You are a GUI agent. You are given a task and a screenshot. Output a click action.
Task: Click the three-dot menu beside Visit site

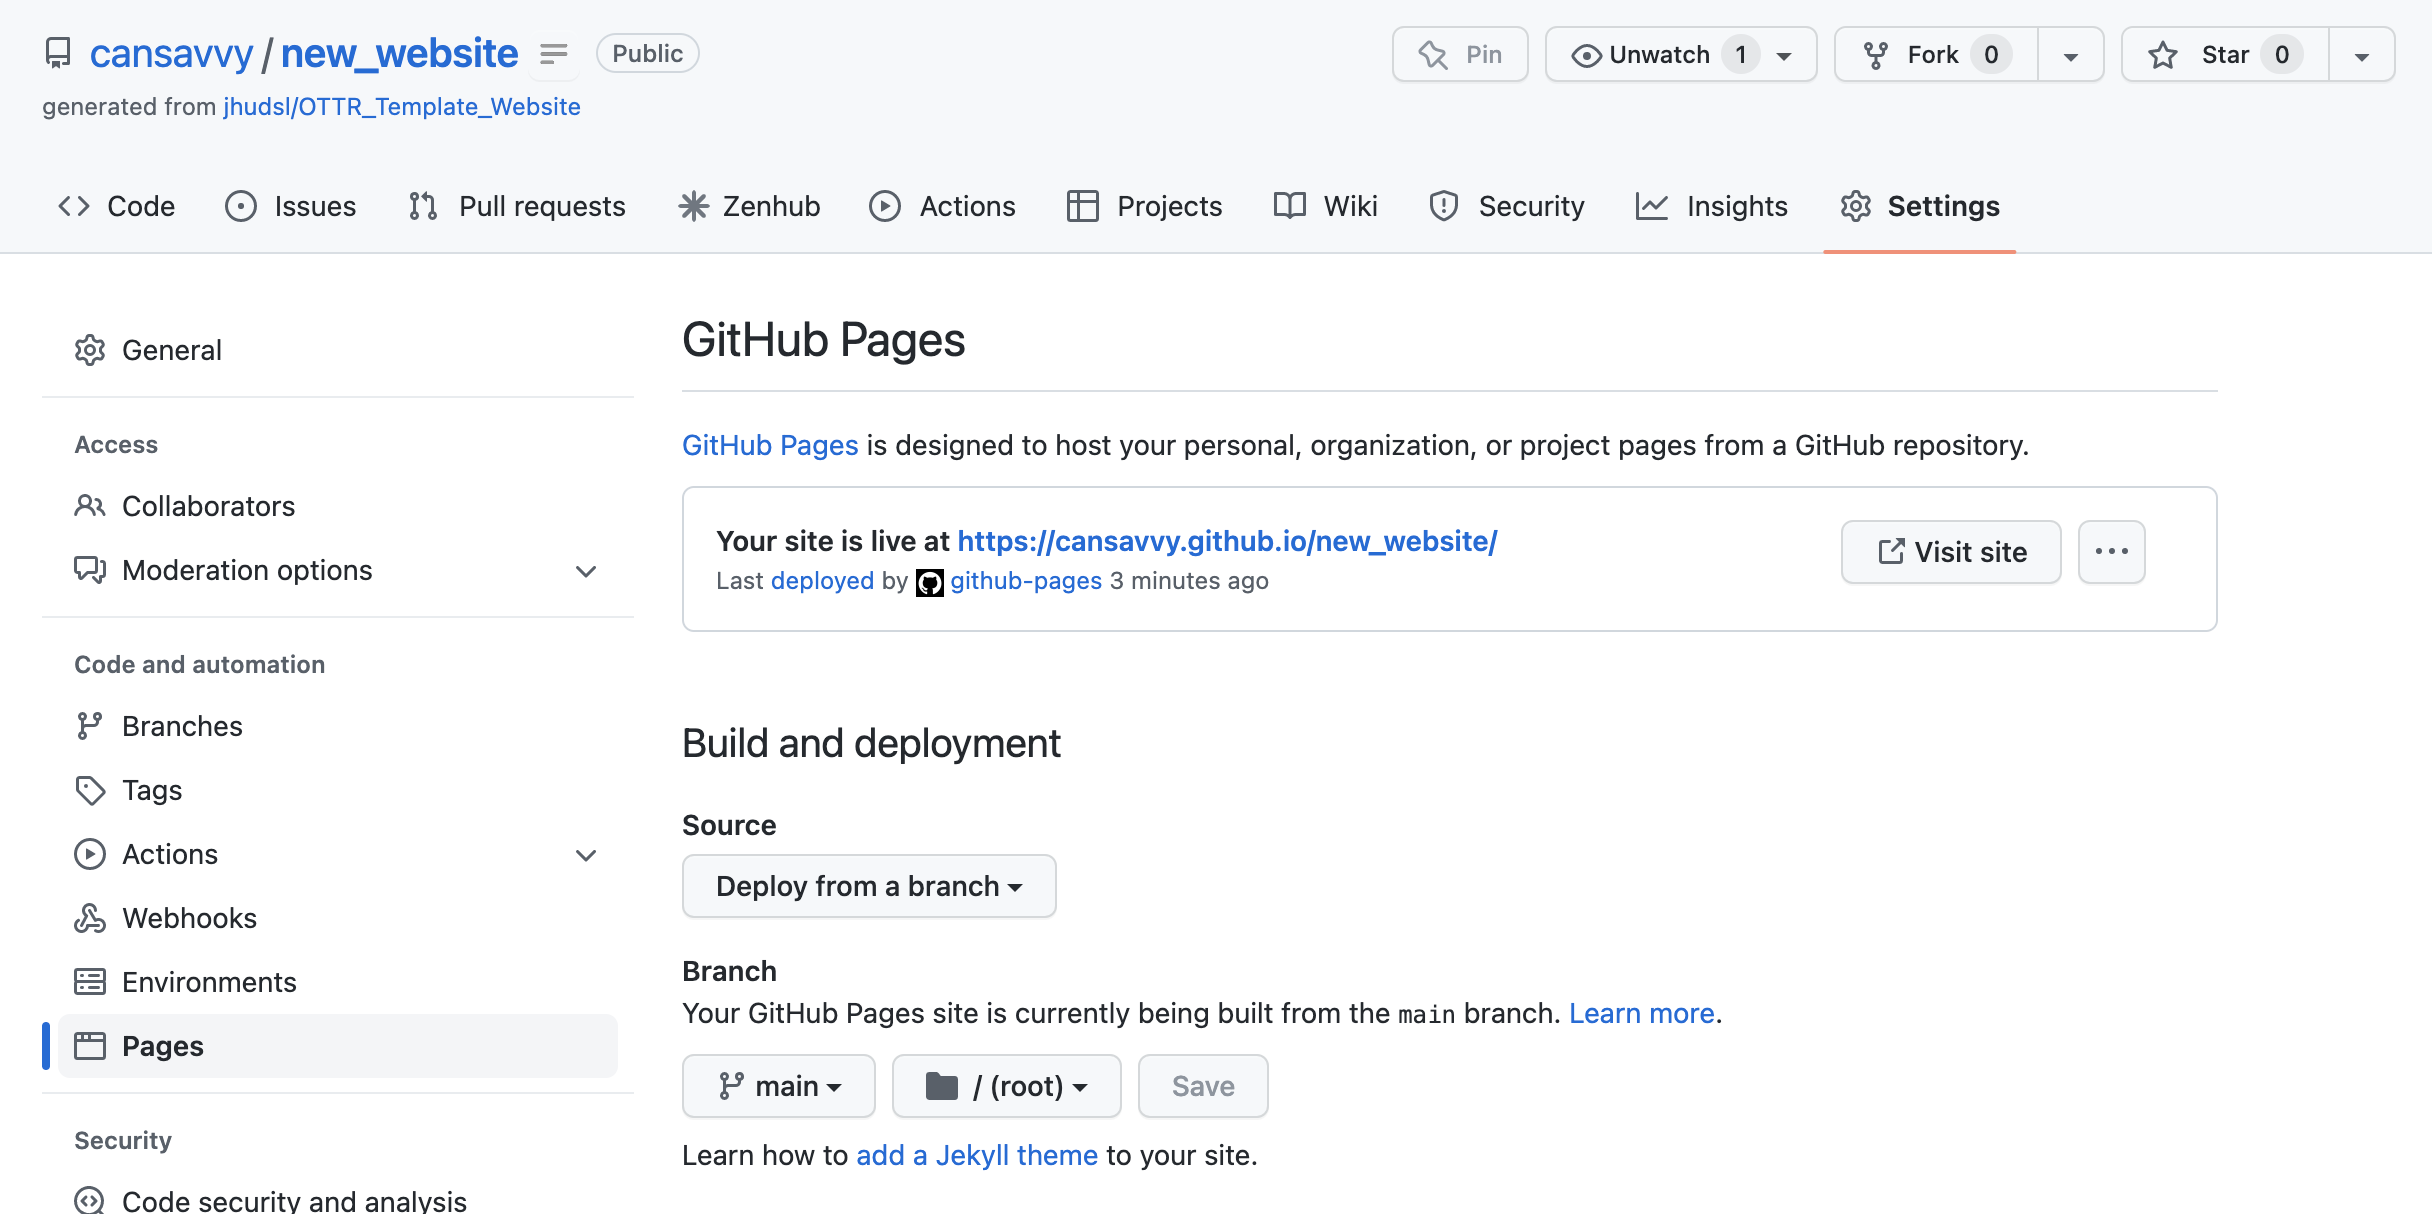2111,552
